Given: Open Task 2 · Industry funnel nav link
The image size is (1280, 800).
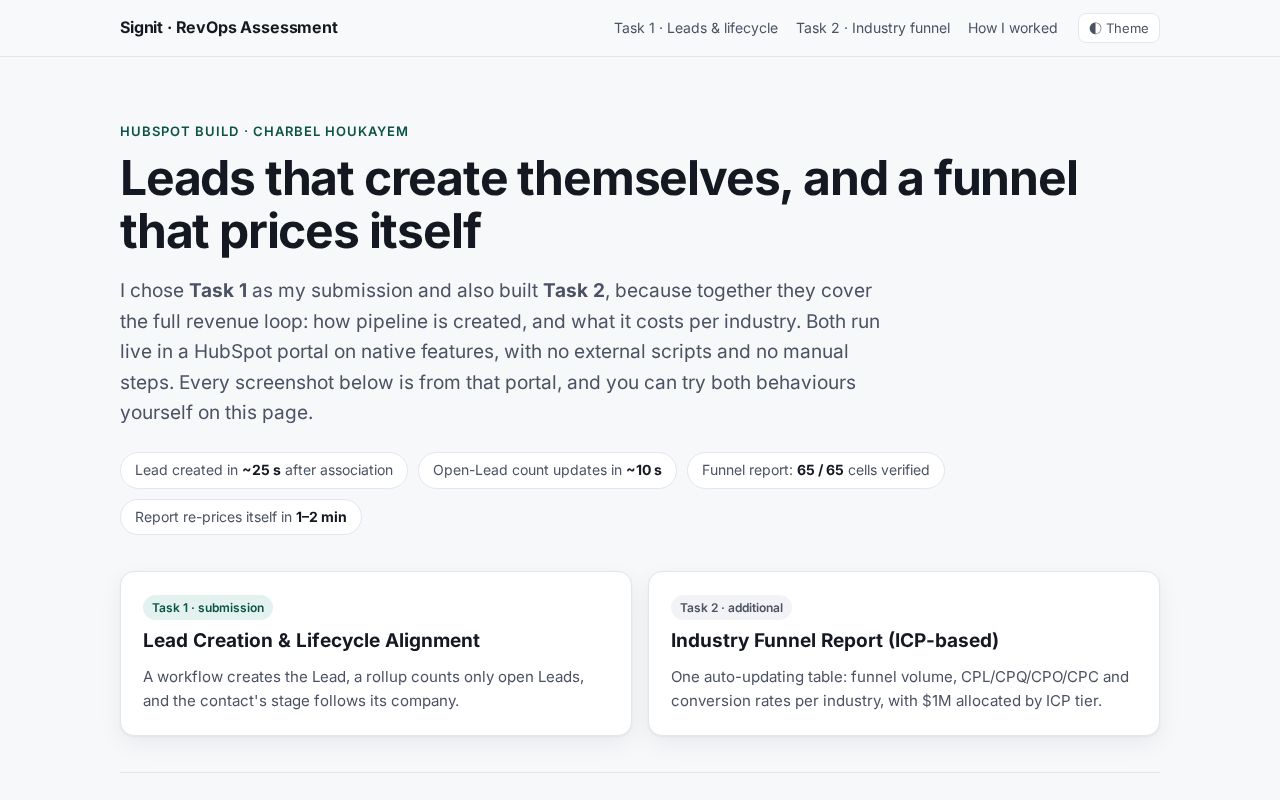Looking at the screenshot, I should pyautogui.click(x=873, y=28).
